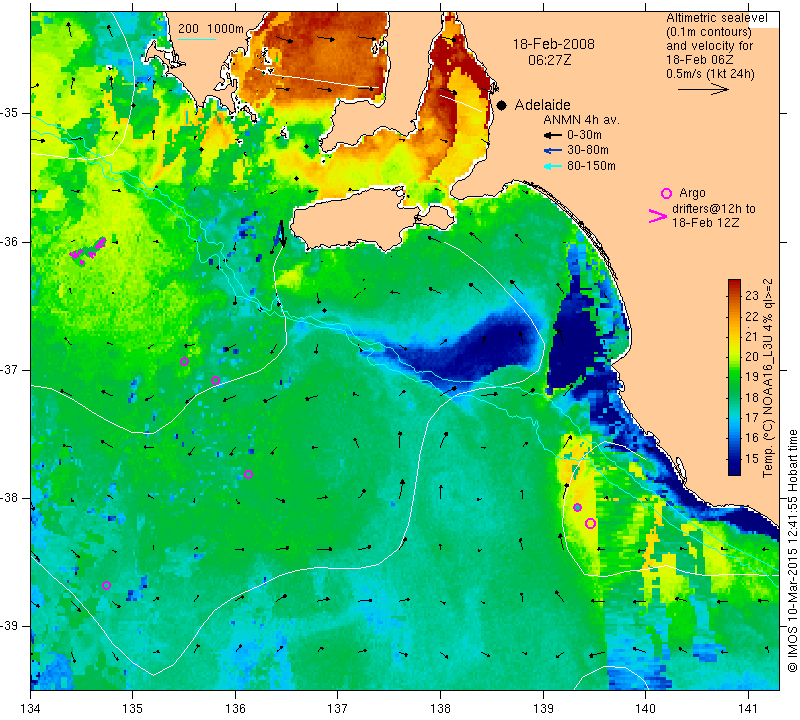Click the '30-80m' depth label
Screen dimensions: 800x720
pos(588,150)
